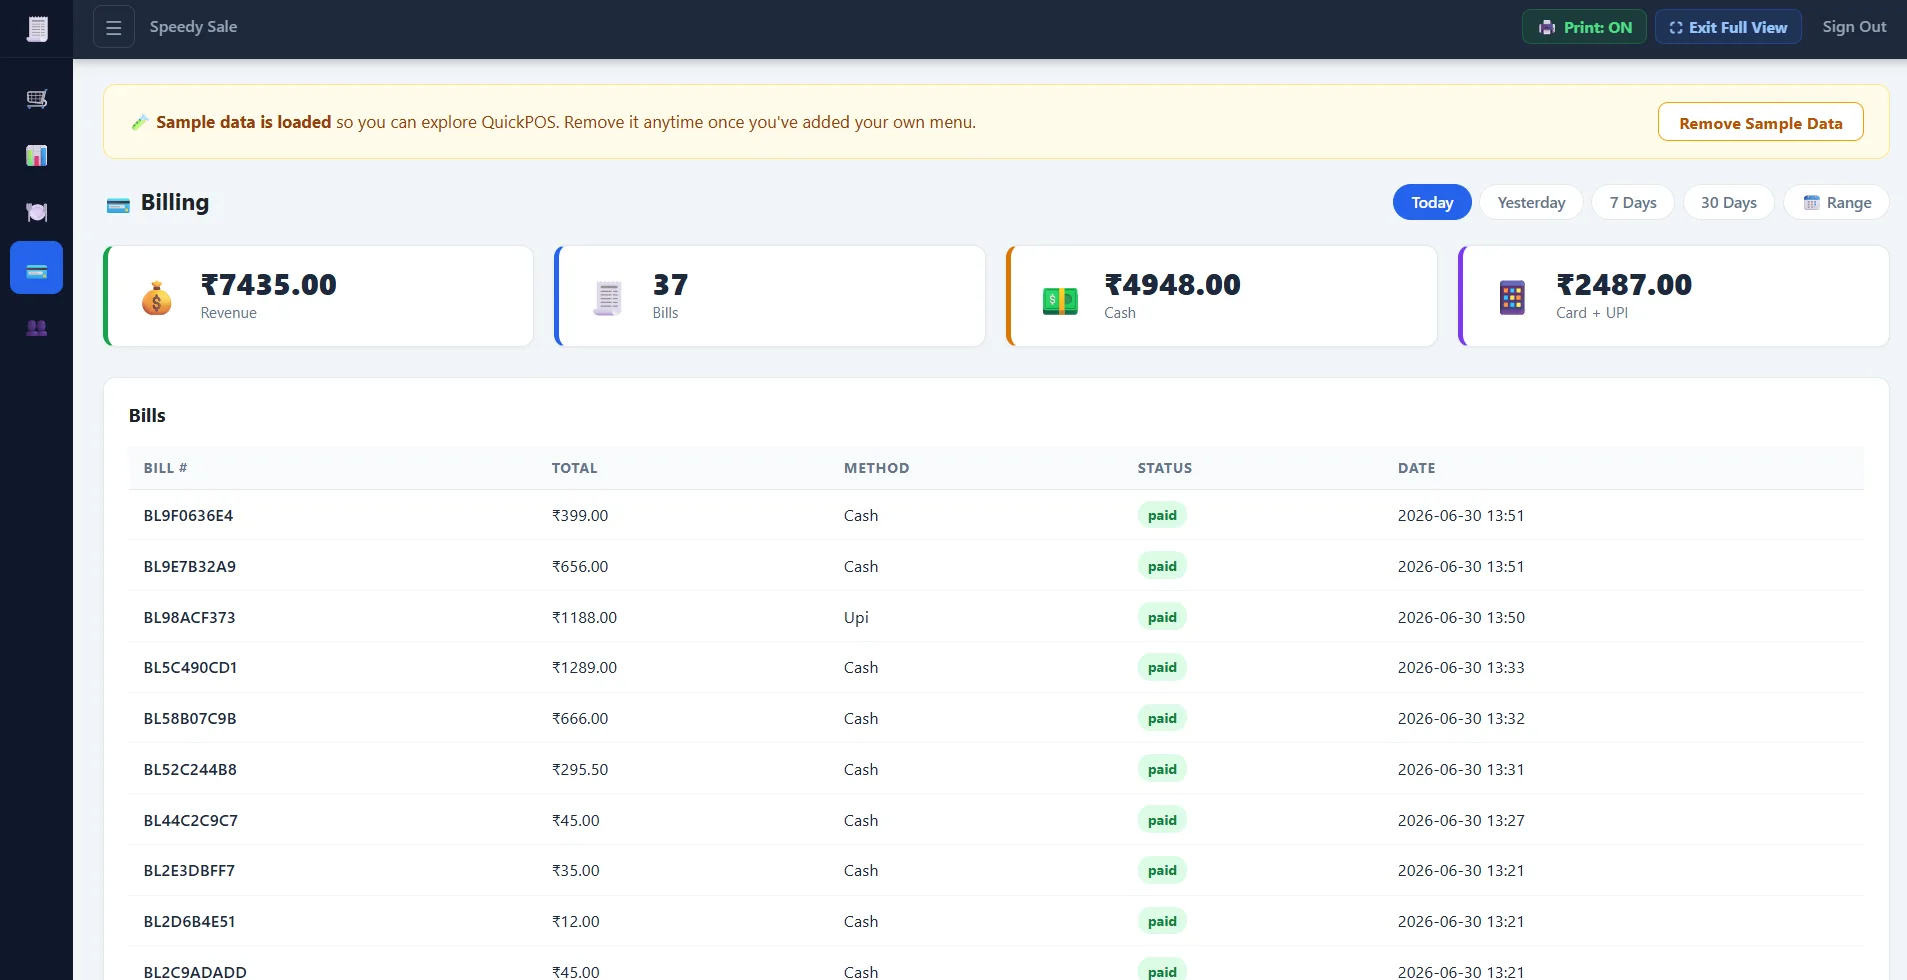Open the menu plate sidebar icon
Screen dimensions: 1907x980
37,212
